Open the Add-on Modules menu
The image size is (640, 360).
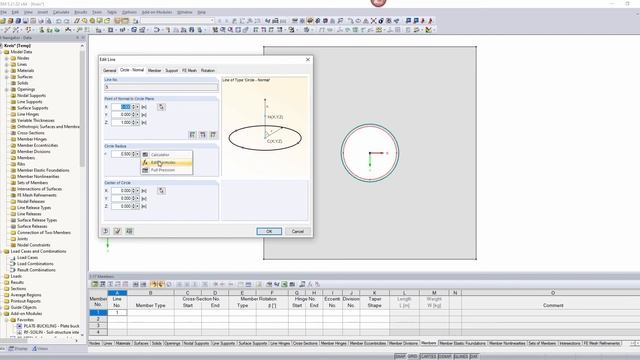coord(157,12)
